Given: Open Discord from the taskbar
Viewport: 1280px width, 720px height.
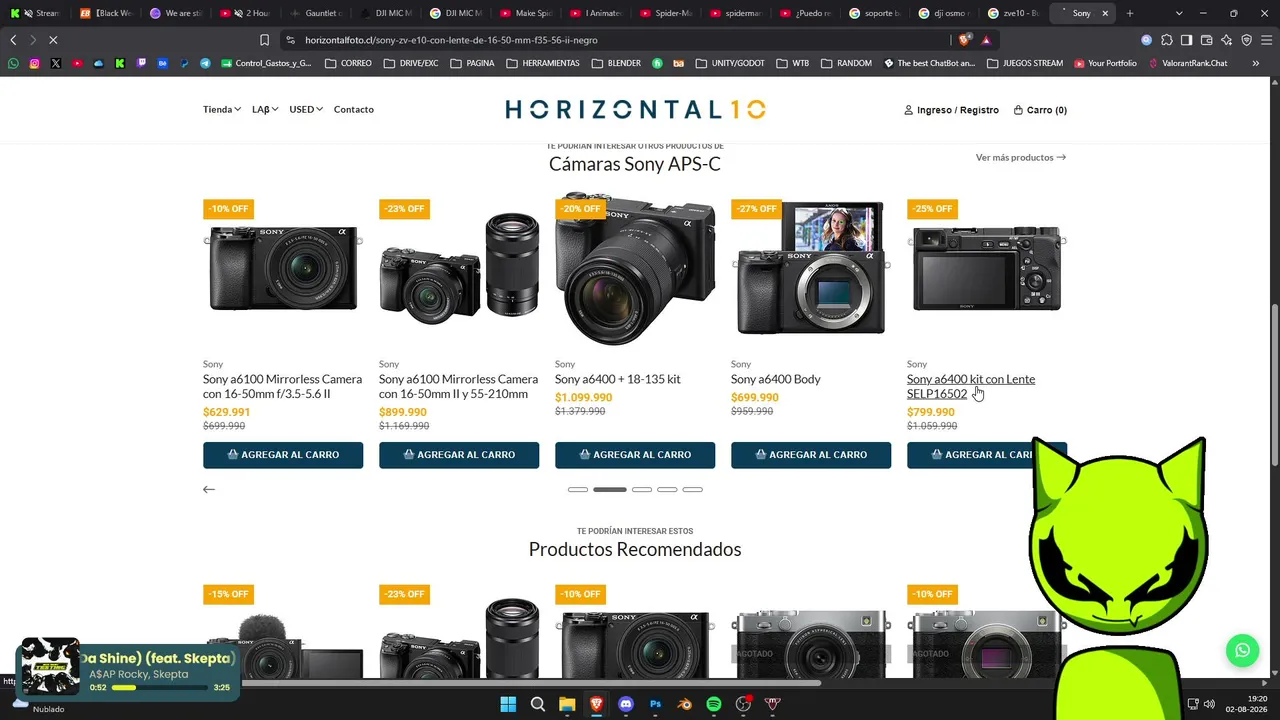Looking at the screenshot, I should [626, 704].
